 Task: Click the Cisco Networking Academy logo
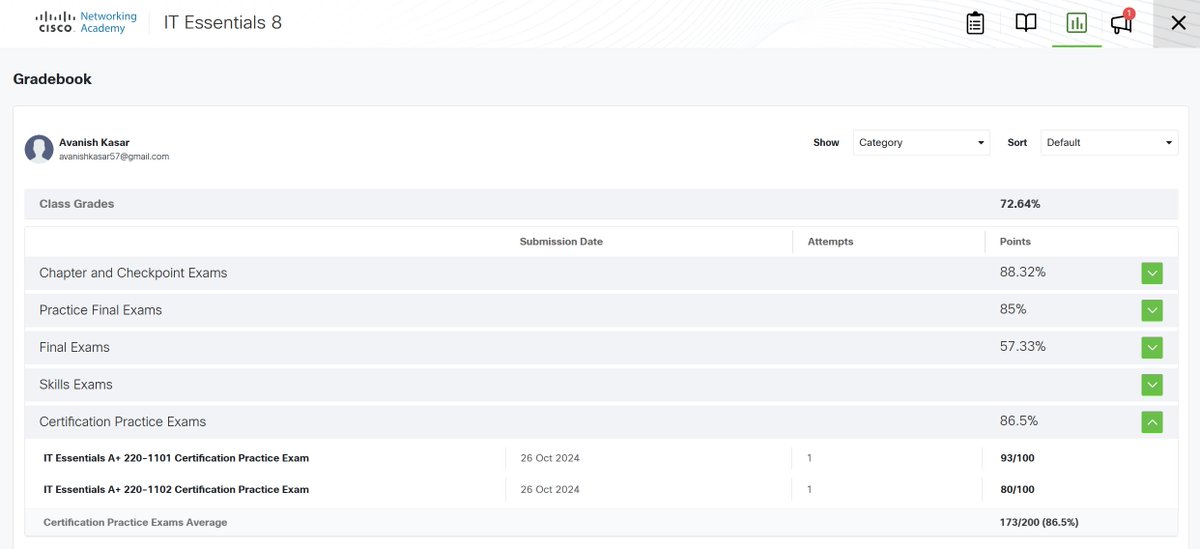(x=86, y=23)
